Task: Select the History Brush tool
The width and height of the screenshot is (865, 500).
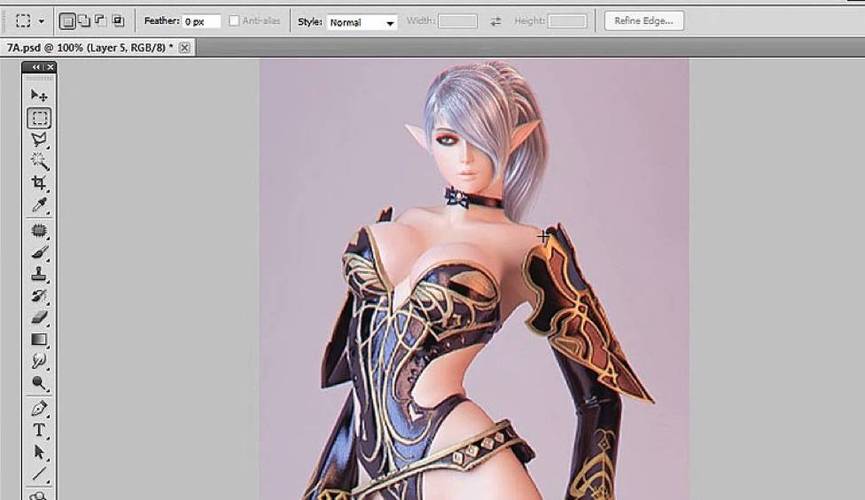Action: click(39, 296)
